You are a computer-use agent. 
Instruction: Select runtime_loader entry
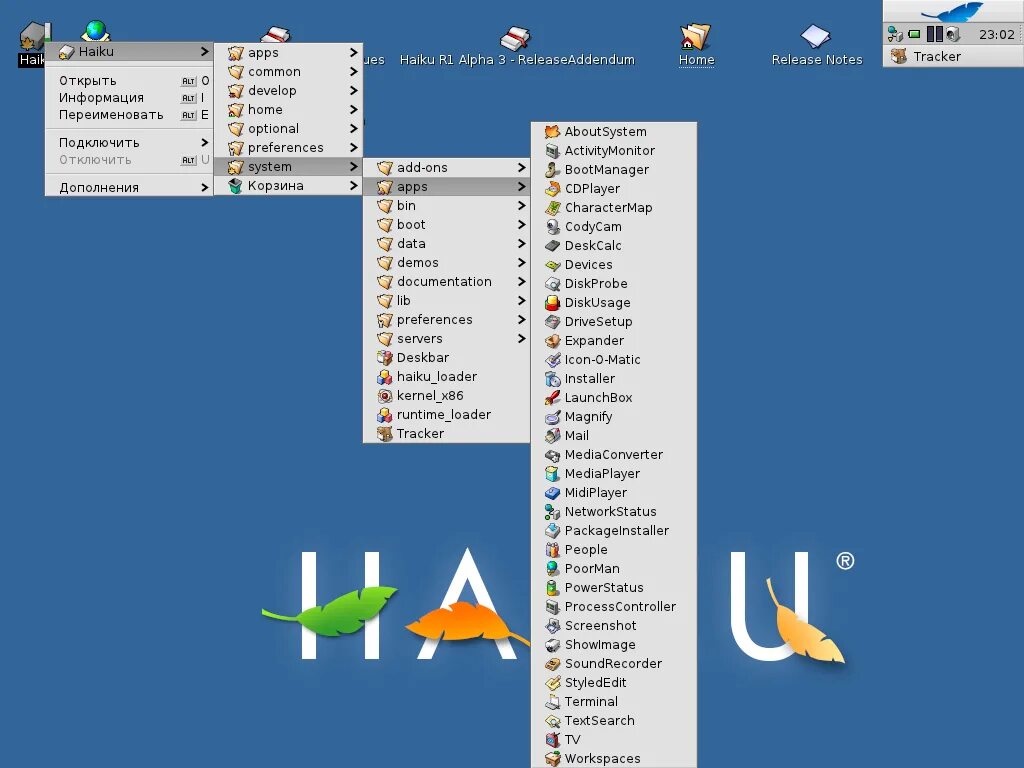coord(446,414)
